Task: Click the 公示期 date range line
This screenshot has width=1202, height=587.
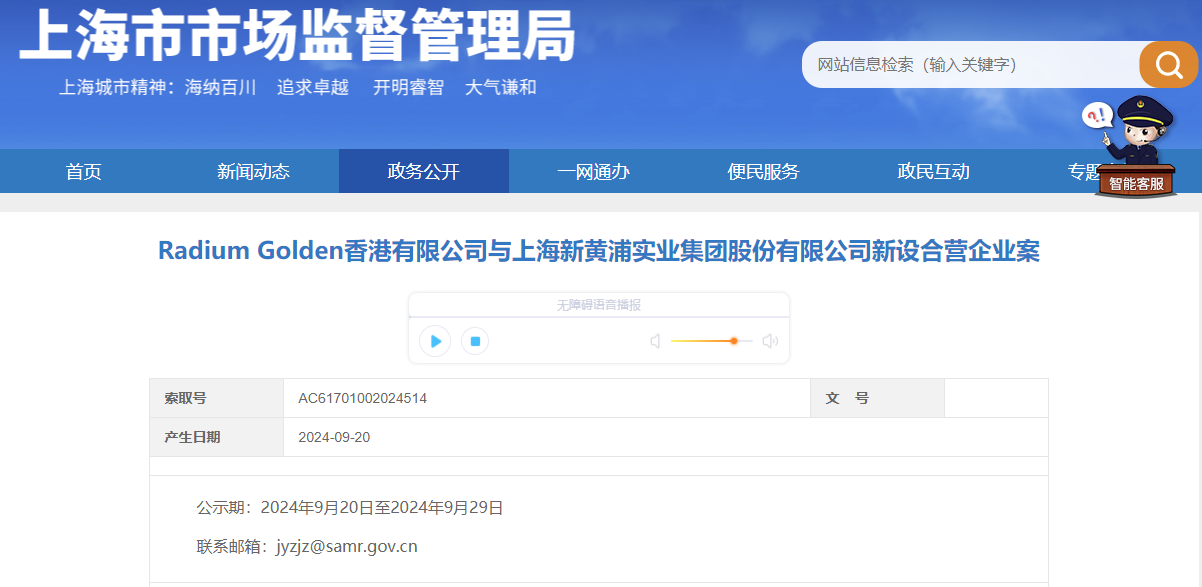Action: (350, 508)
